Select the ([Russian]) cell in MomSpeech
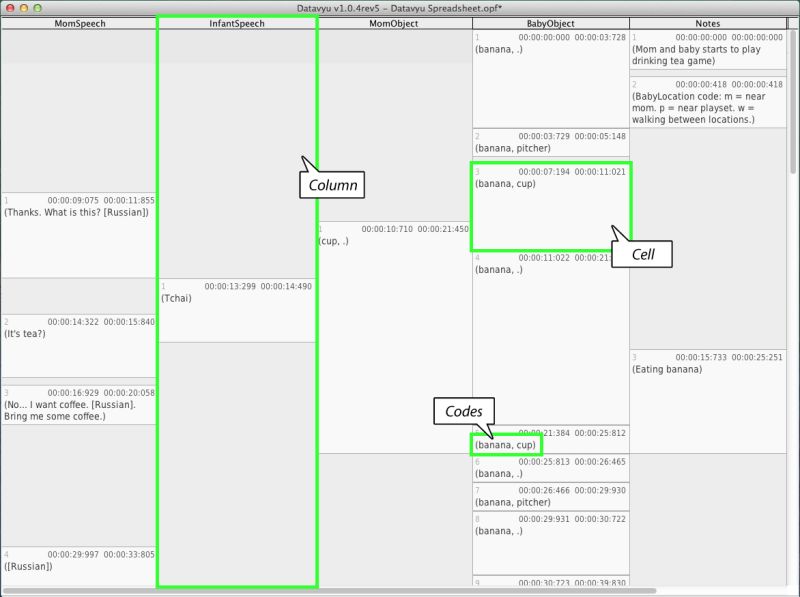 (80, 565)
